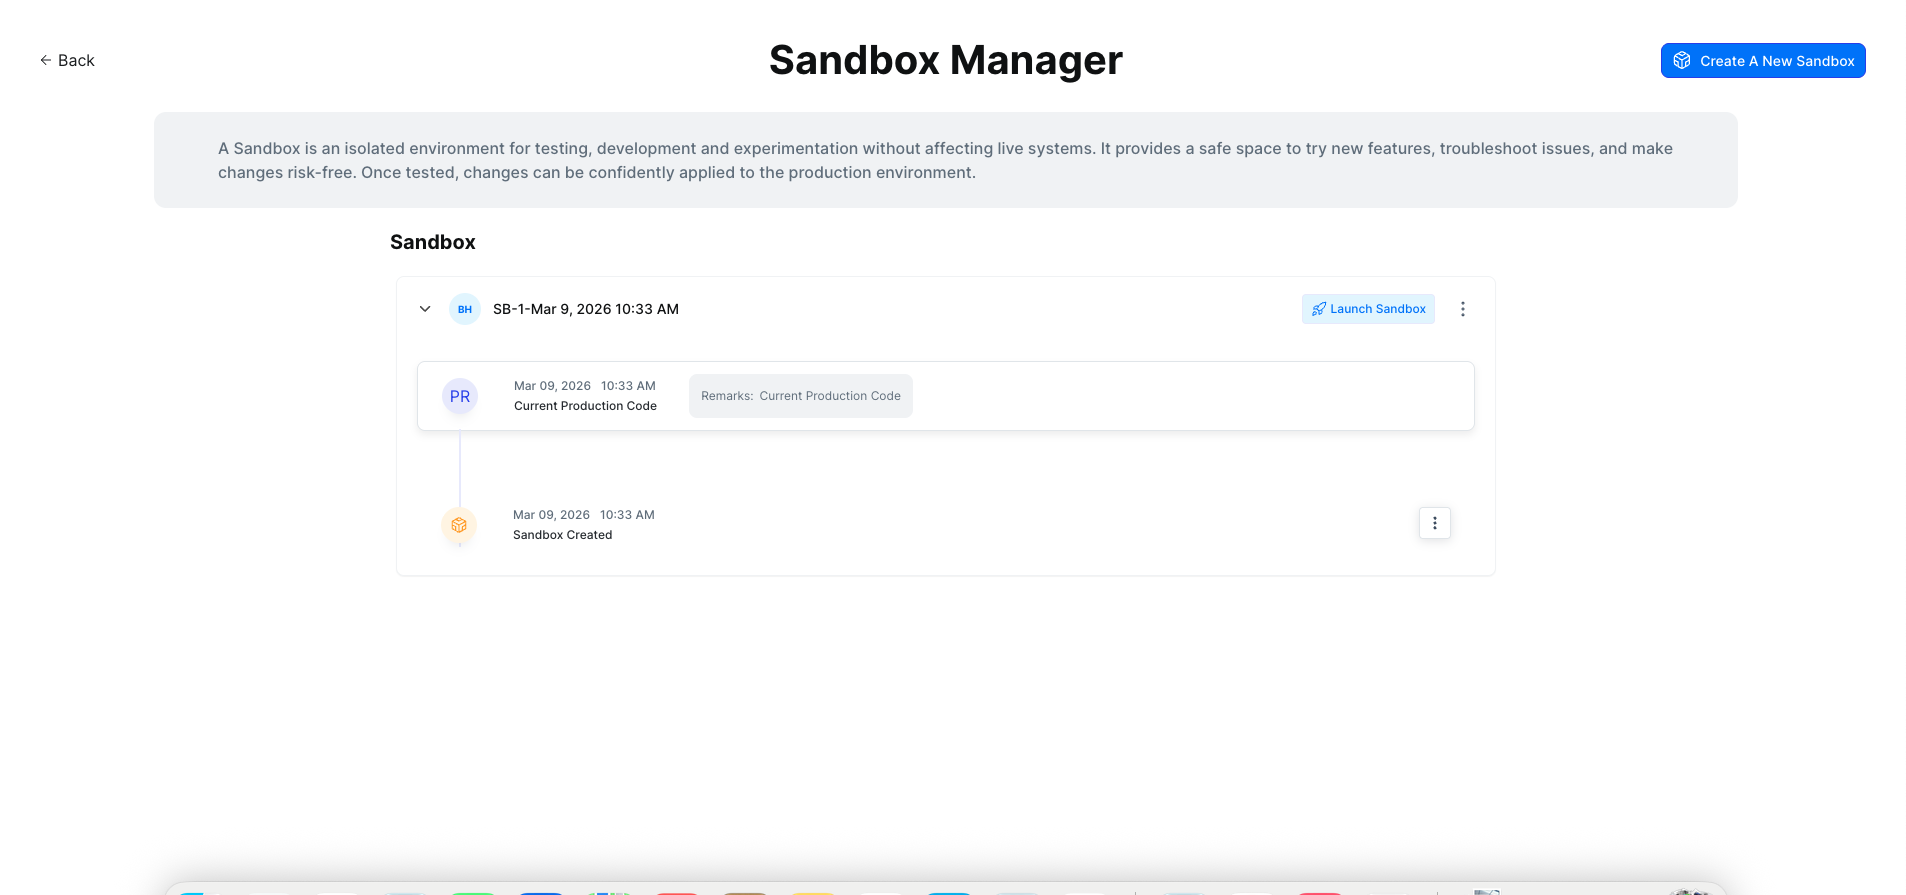
Task: Click the sandbox description paragraph
Action: point(945,160)
